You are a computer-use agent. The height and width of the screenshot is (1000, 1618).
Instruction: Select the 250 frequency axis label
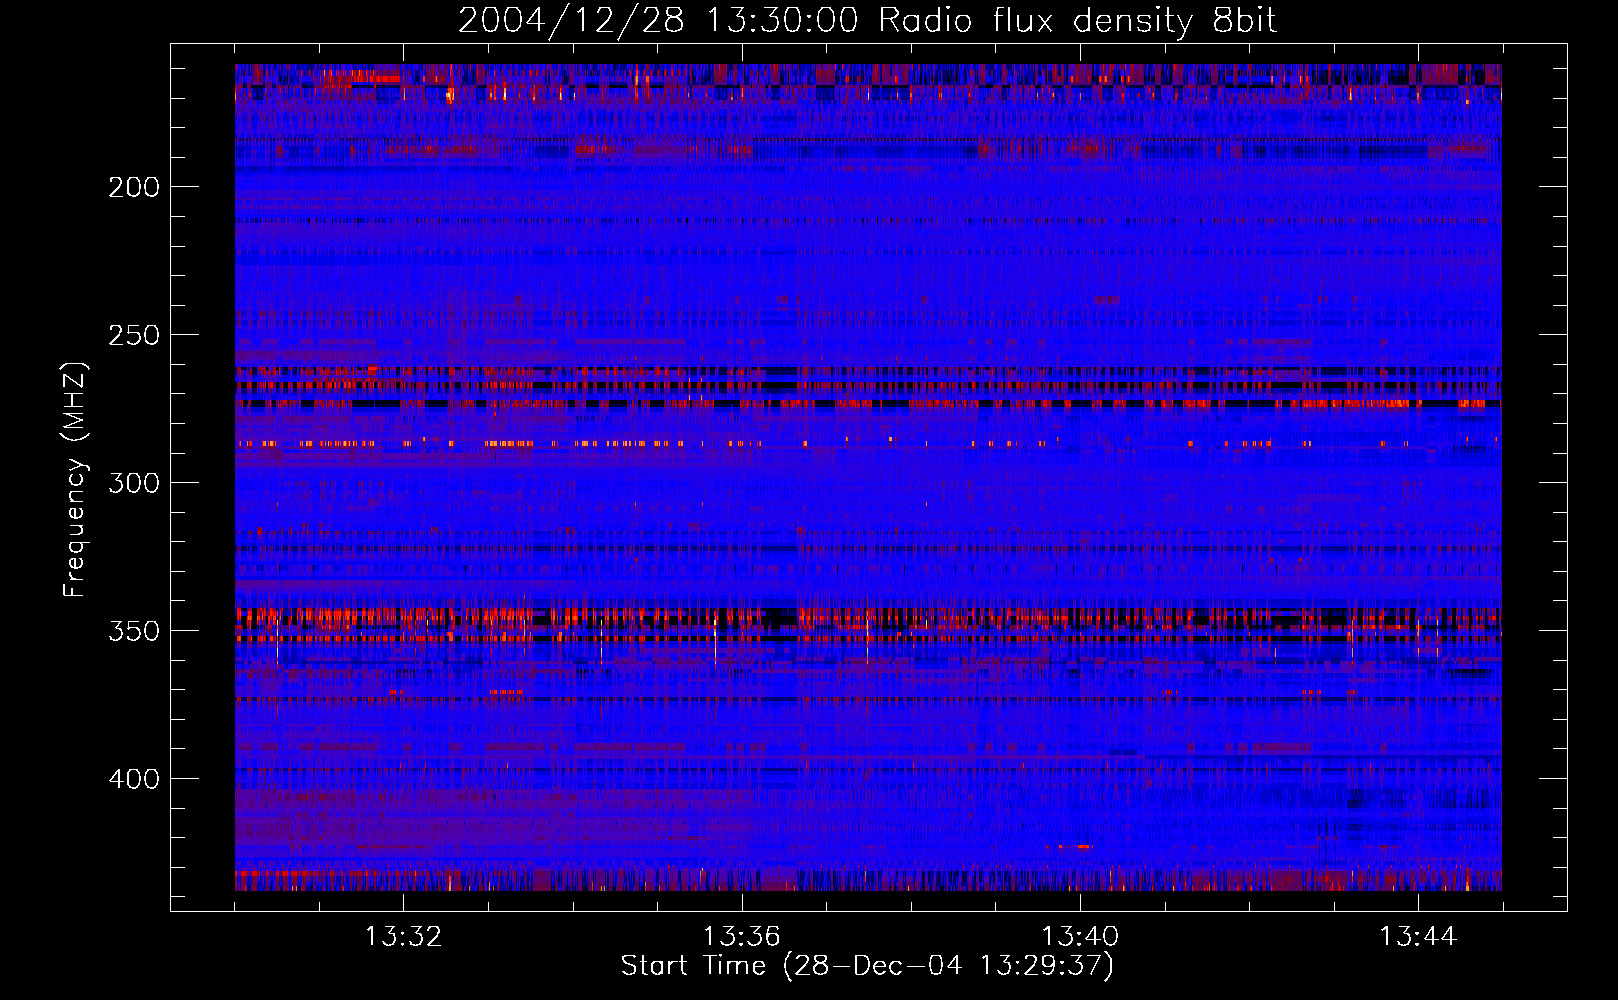pos(133,335)
